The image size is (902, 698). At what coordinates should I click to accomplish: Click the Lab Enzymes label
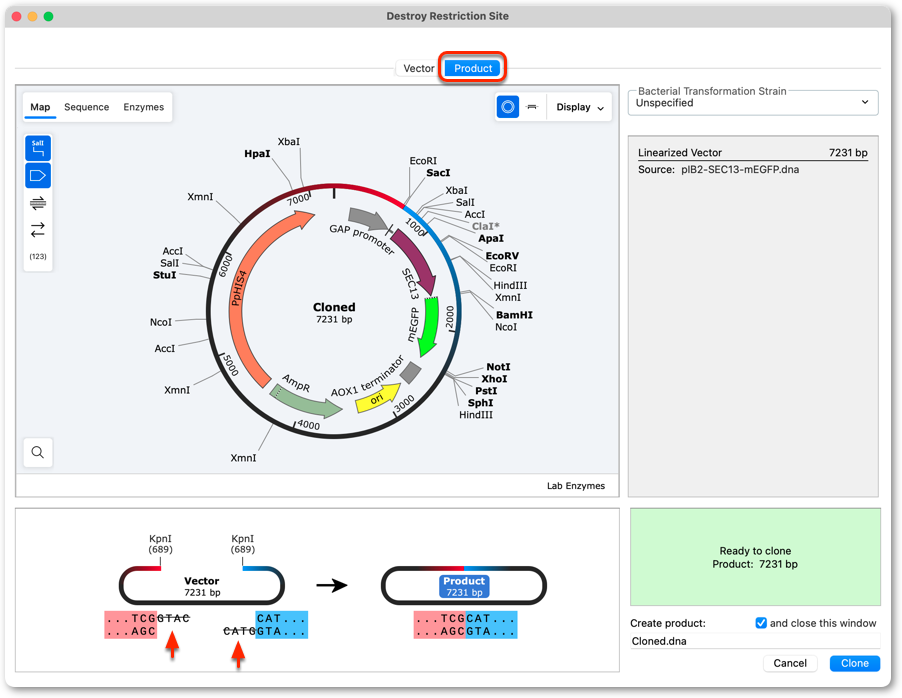tap(575, 486)
